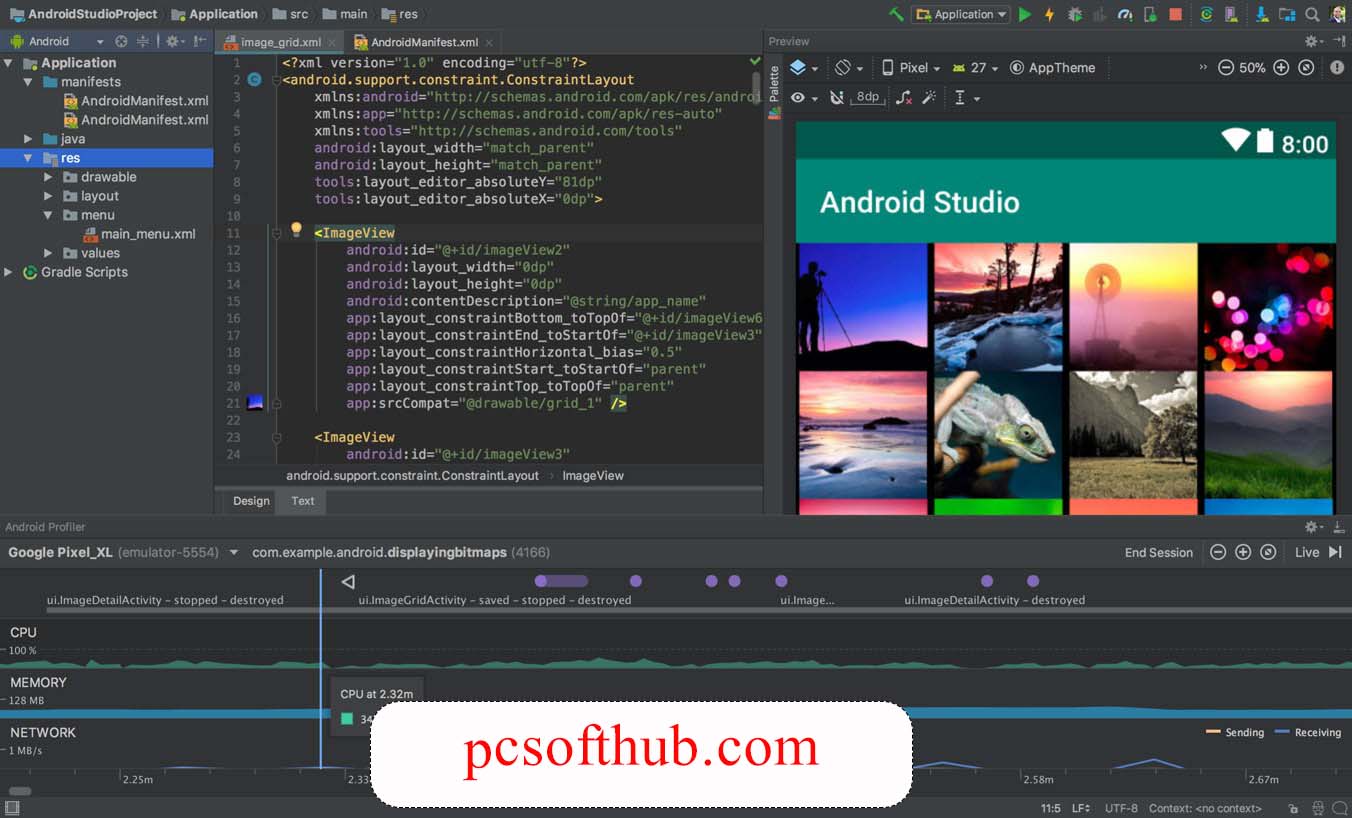Click the green hammer Make Project icon
This screenshot has width=1352, height=818.
896,14
